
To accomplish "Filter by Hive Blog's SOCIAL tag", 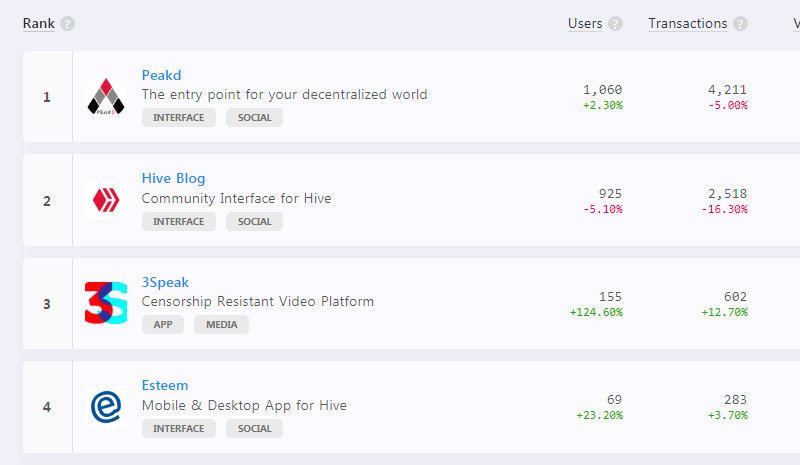I will tap(254, 222).
